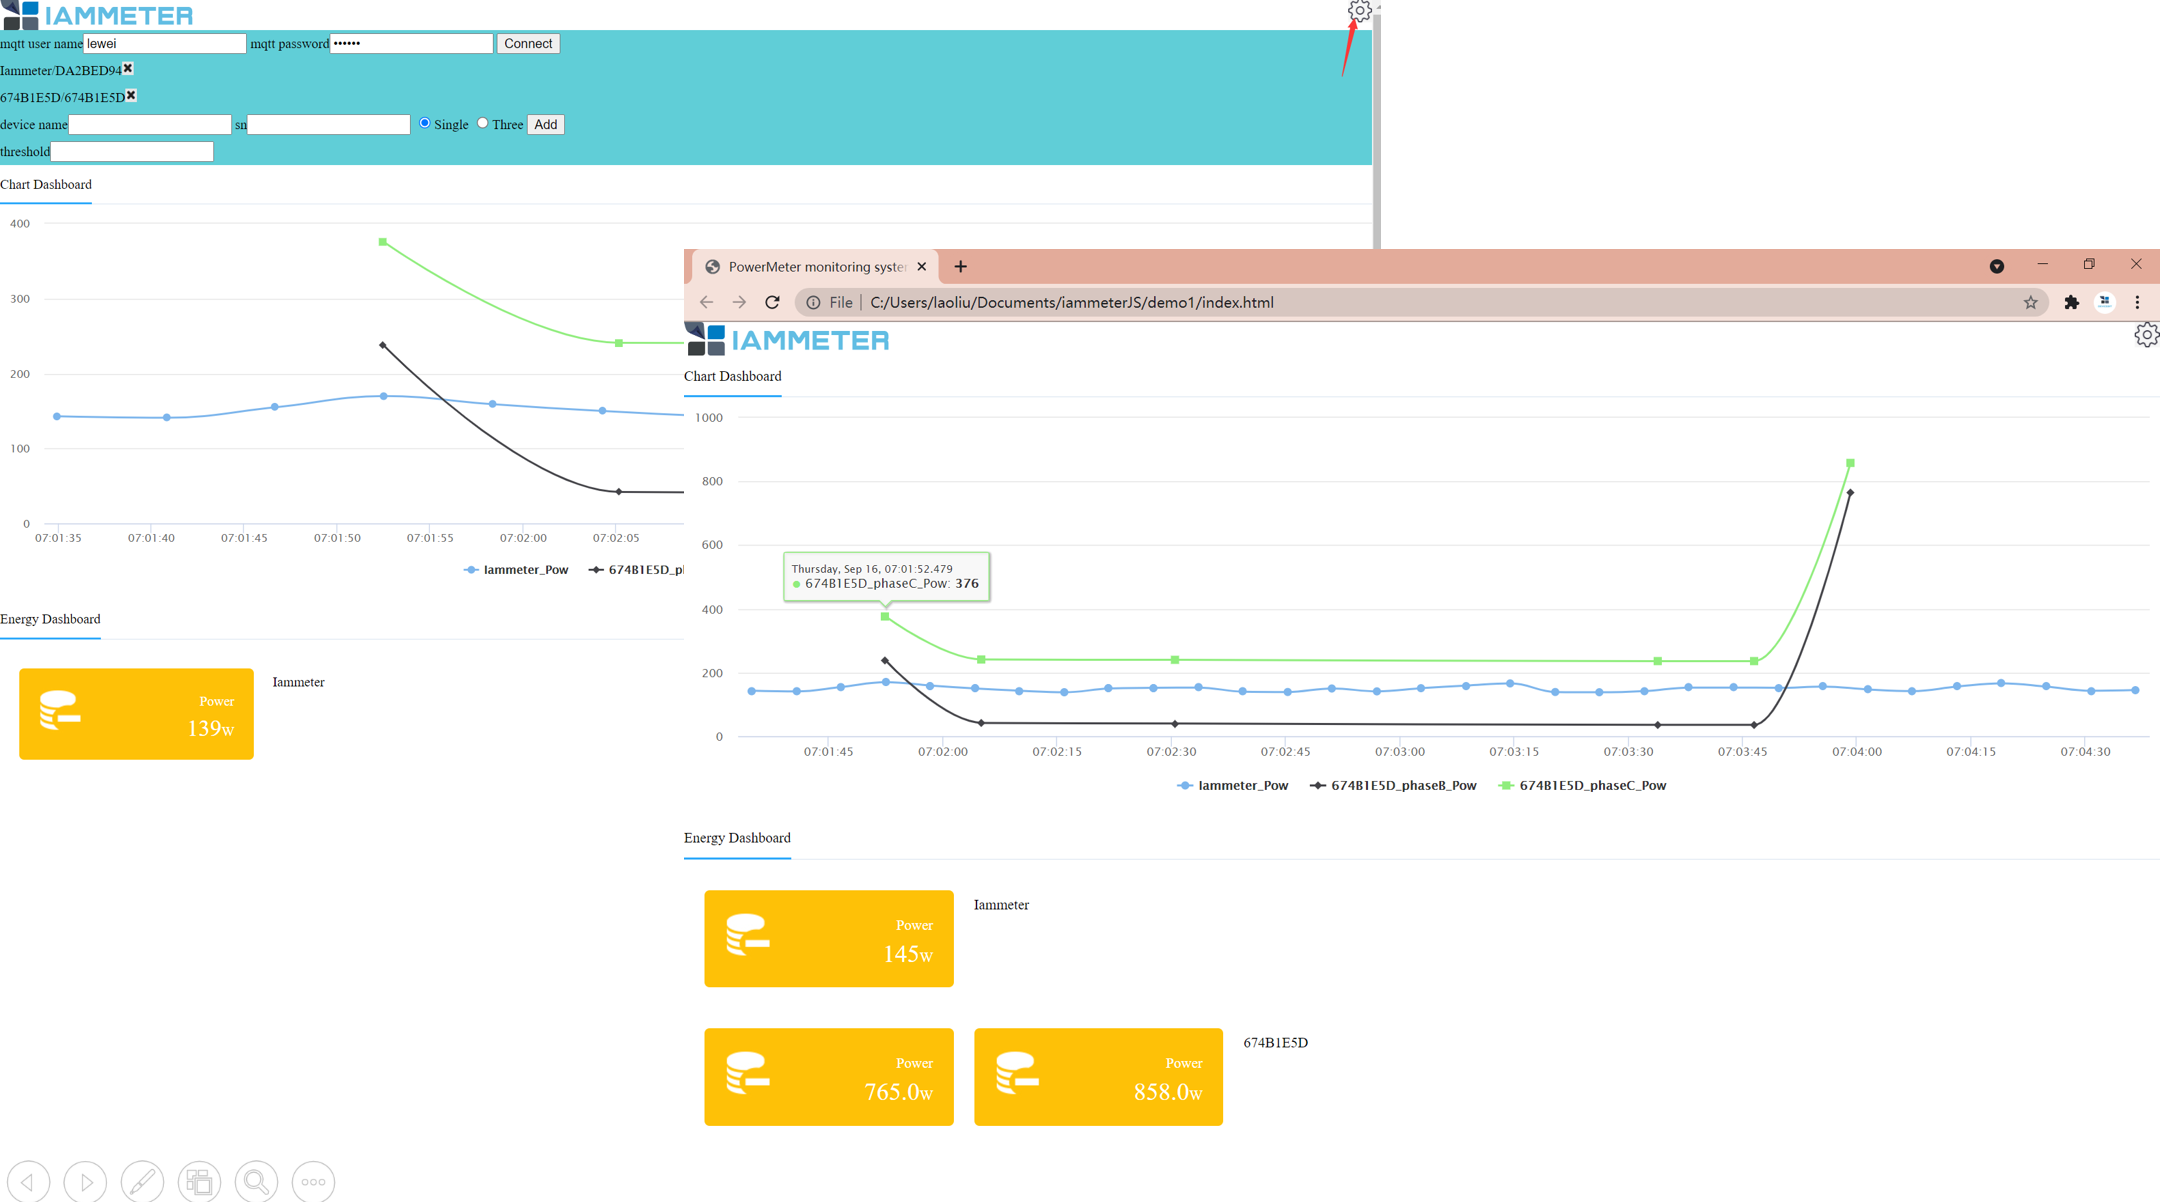2160x1202 pixels.
Task: Click IAMMETER logo in Chrome page
Action: point(788,340)
